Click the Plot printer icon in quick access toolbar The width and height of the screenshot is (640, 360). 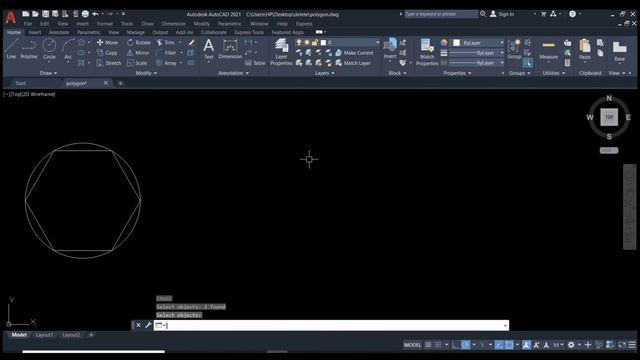click(85, 14)
